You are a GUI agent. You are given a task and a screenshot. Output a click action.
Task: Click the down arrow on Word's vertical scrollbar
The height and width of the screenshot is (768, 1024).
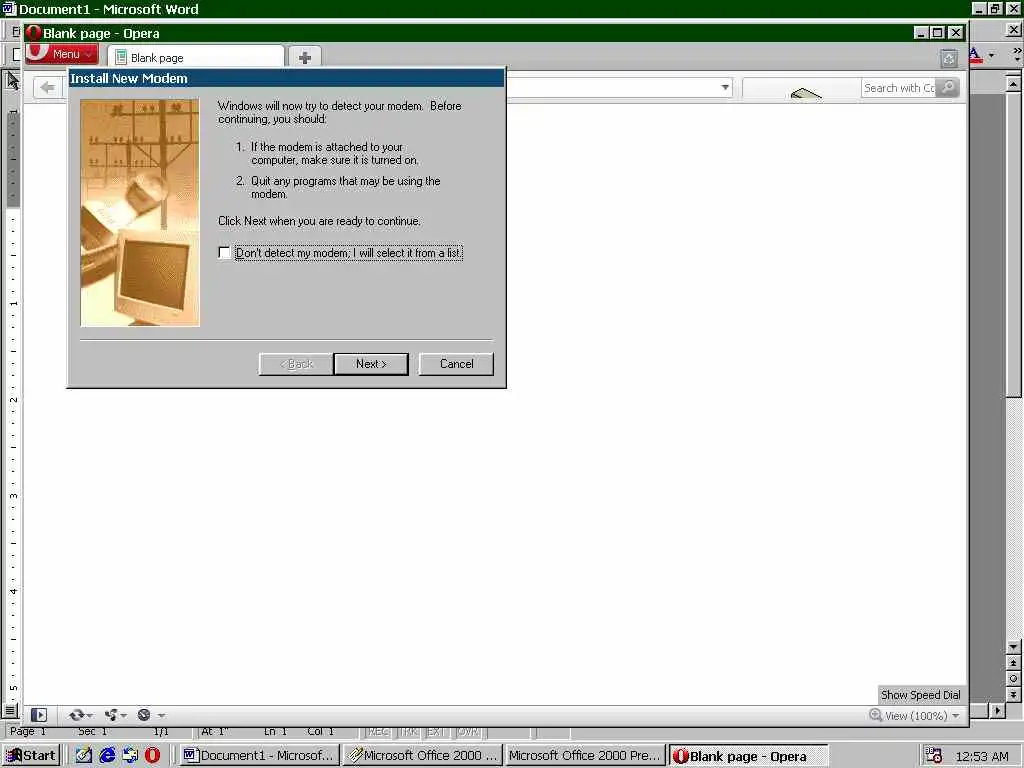(x=1014, y=647)
